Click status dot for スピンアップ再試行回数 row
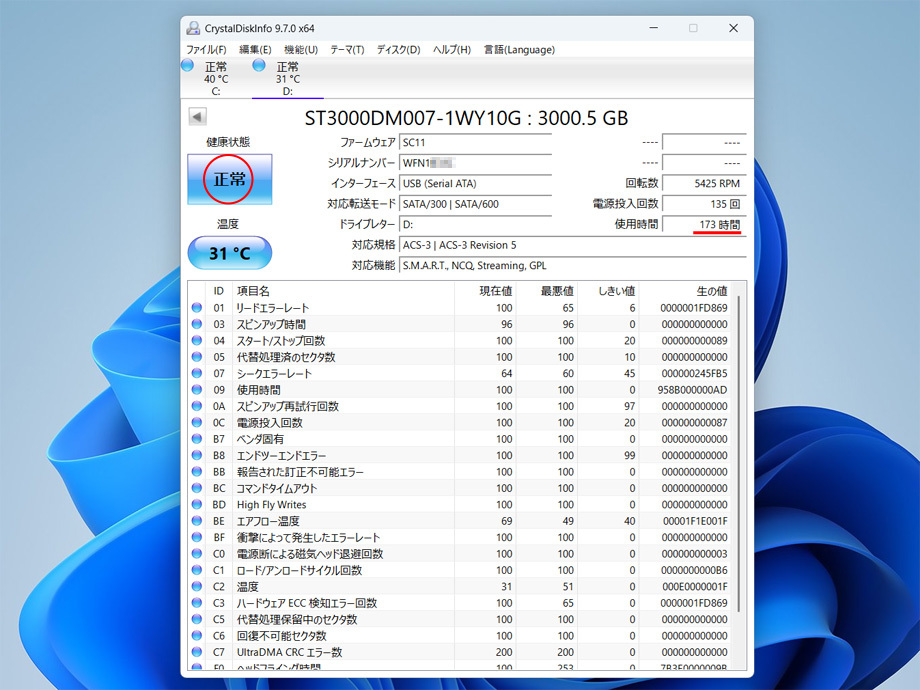920x690 pixels. 197,406
